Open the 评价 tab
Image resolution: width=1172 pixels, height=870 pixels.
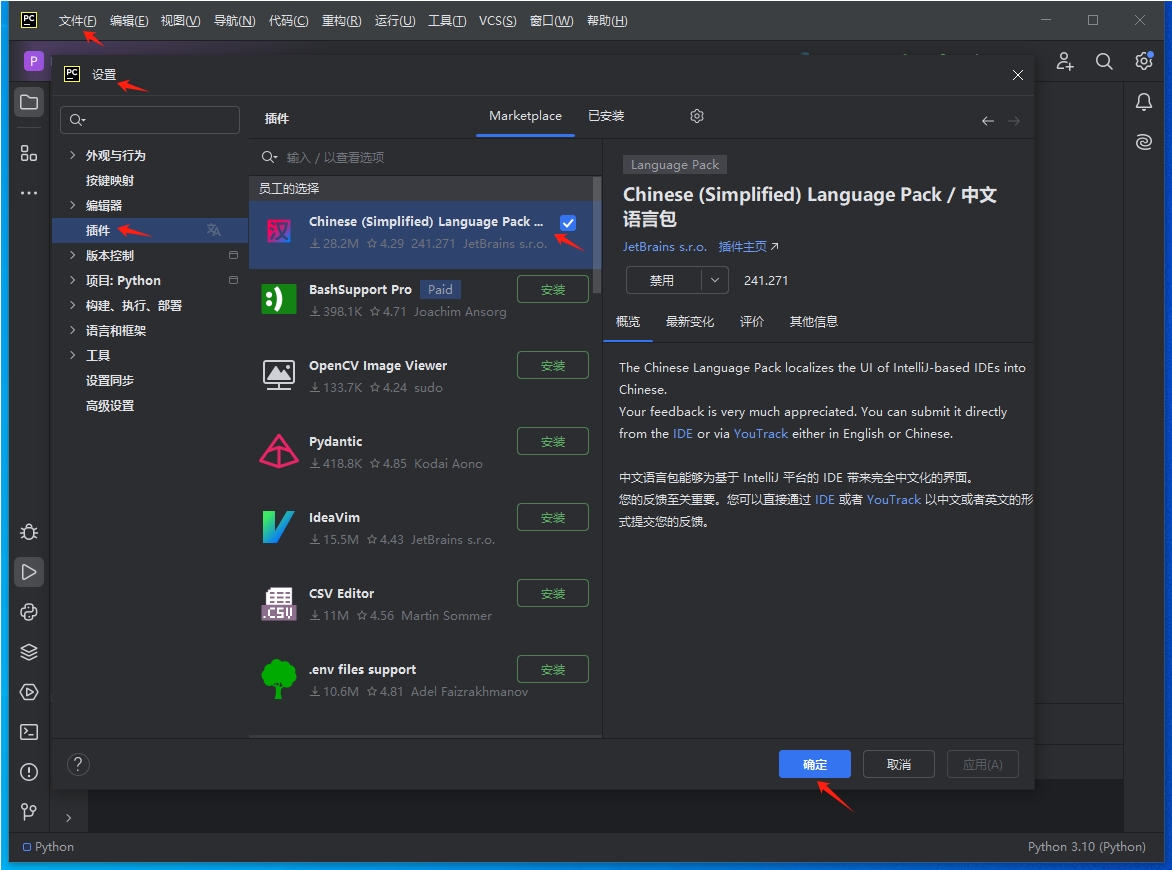pos(752,321)
